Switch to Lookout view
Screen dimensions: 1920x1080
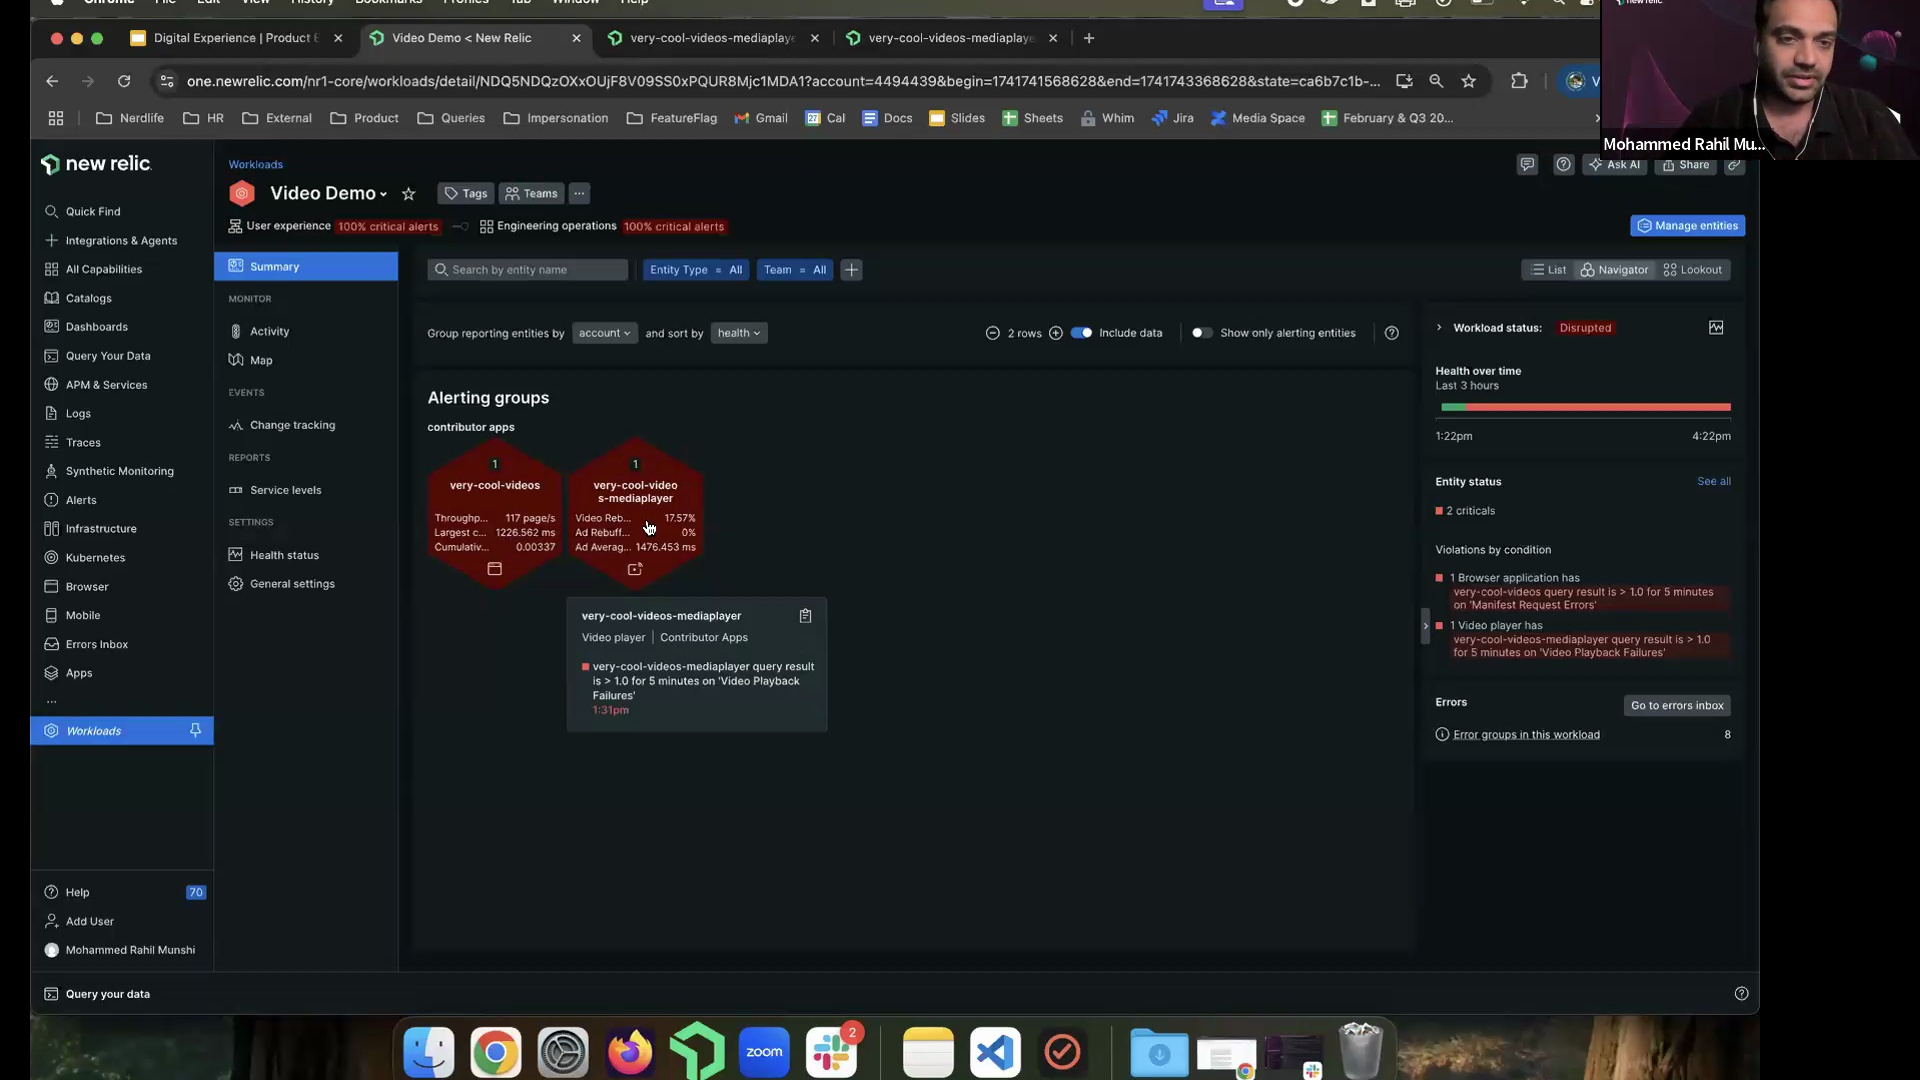[x=1692, y=270]
